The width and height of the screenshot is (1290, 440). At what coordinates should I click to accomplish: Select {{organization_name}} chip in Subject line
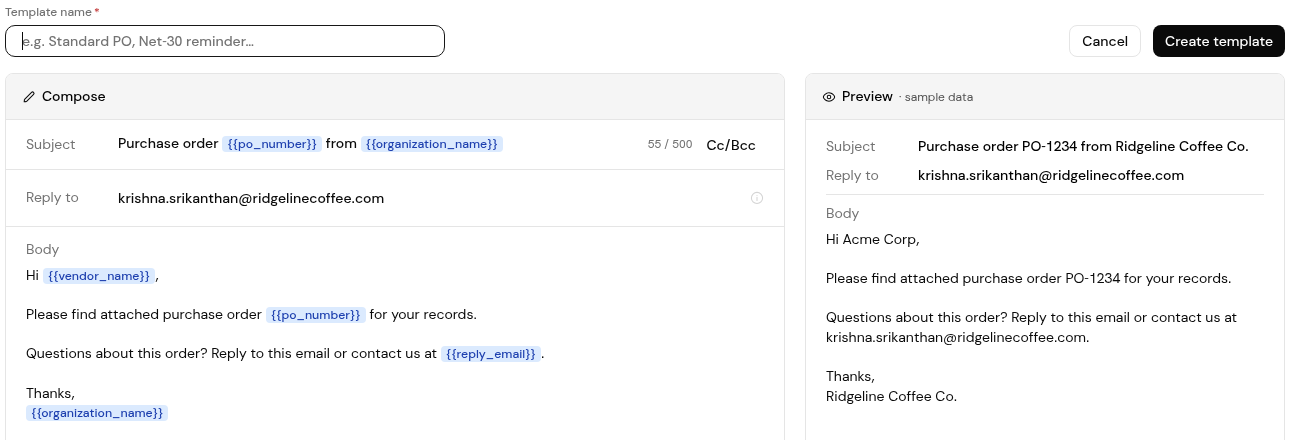pyautogui.click(x=432, y=144)
